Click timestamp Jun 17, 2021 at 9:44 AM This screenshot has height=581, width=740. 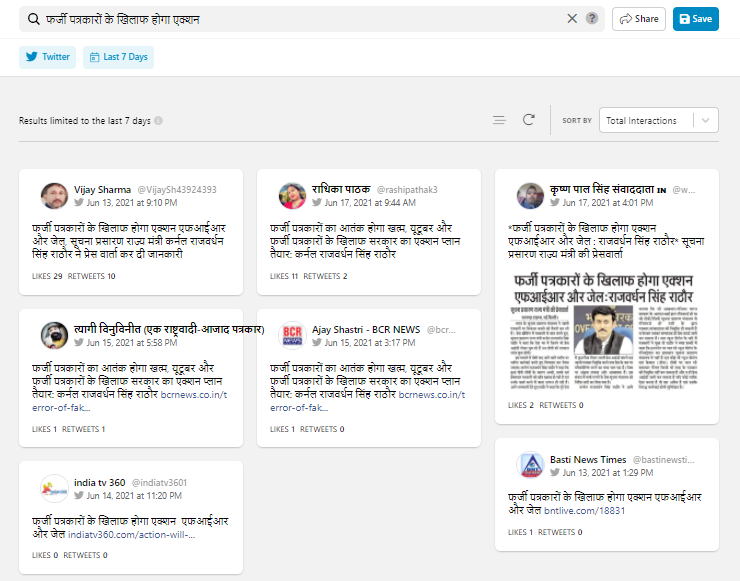tap(370, 203)
